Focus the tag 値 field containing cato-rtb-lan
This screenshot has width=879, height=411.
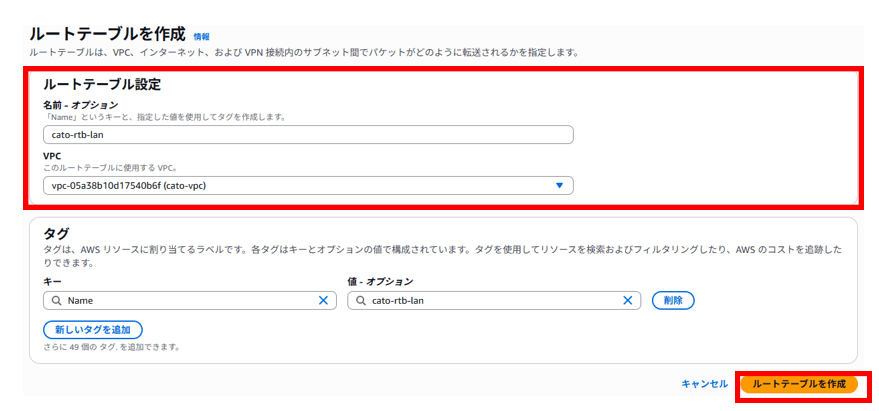(x=490, y=300)
